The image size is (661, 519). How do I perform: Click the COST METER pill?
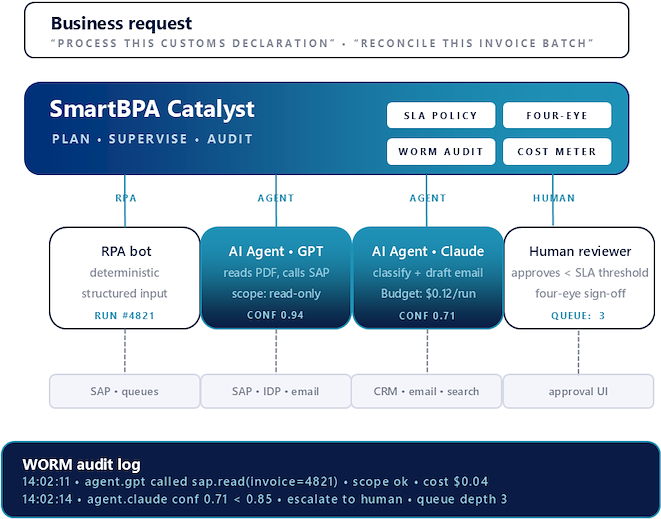coord(557,151)
